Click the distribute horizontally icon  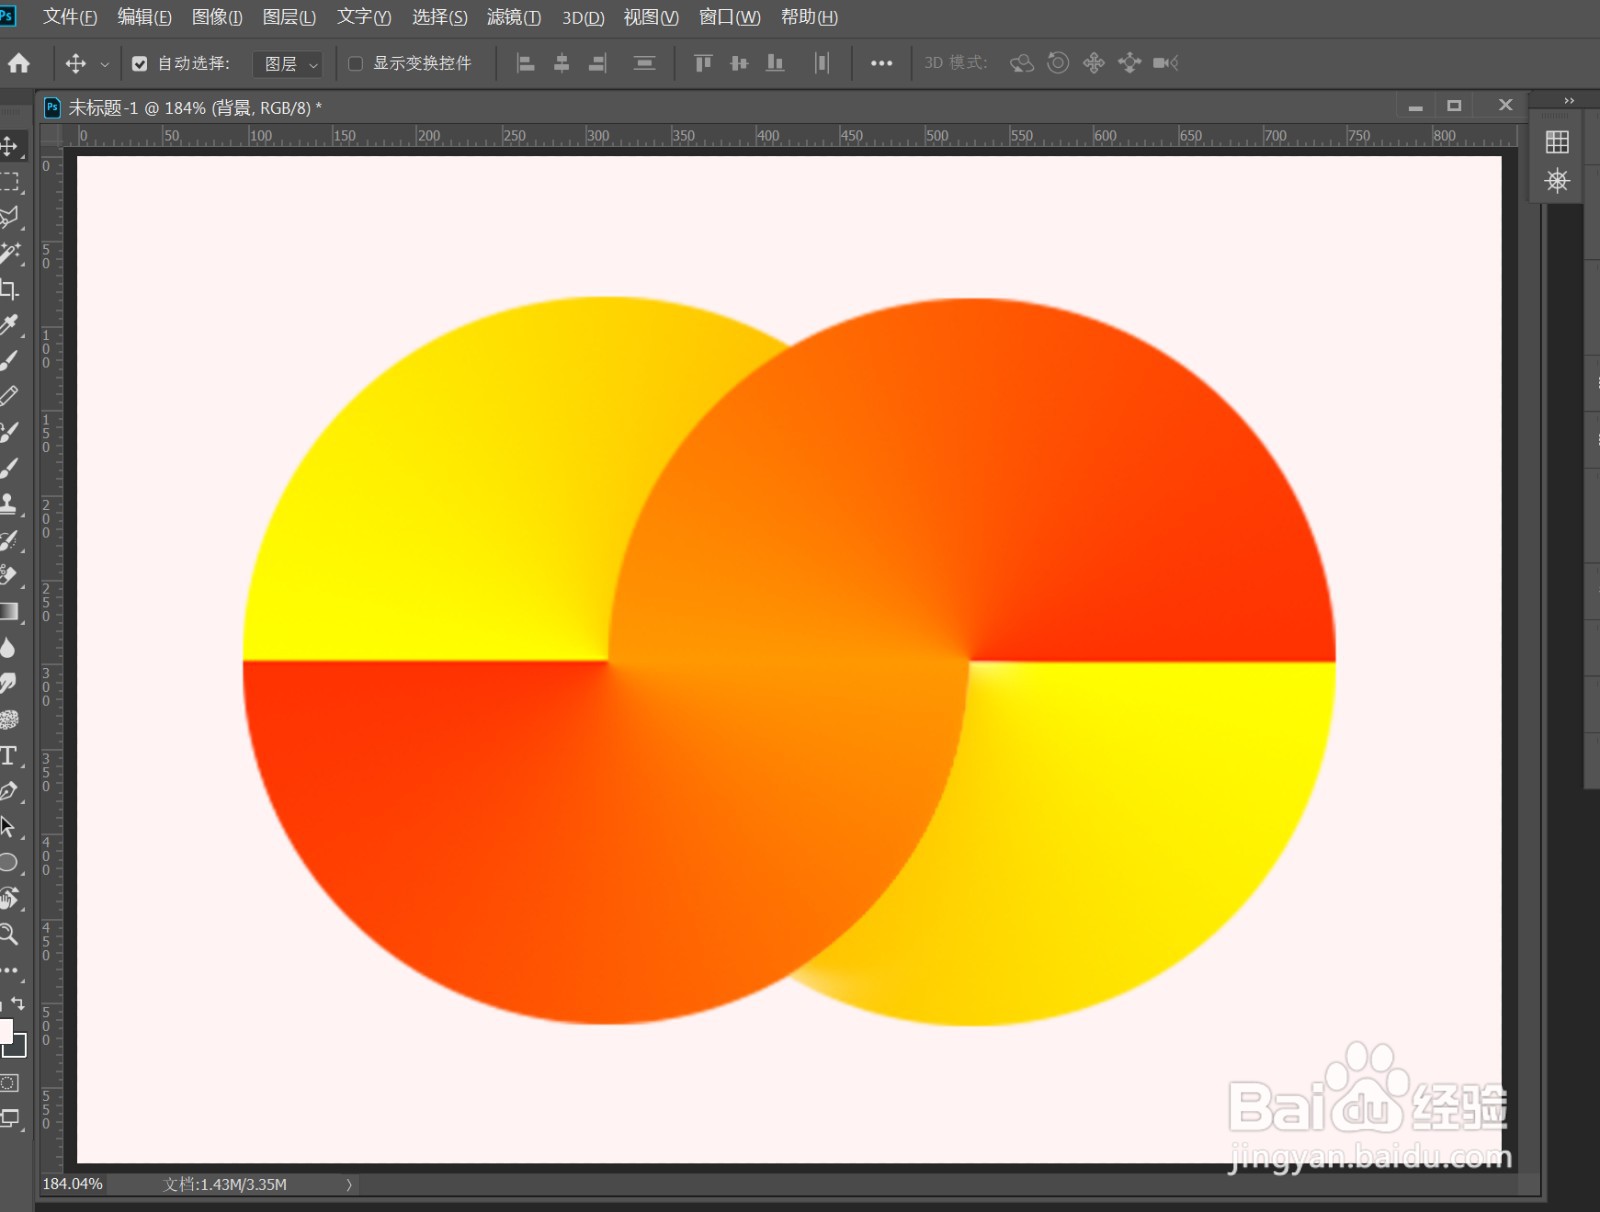(x=822, y=63)
